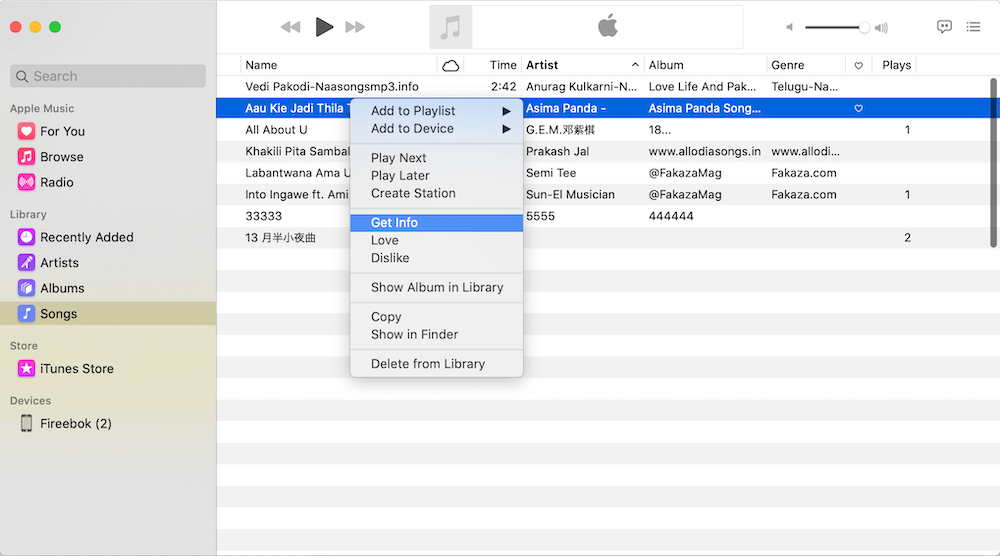Open For You in the sidebar

tap(62, 131)
